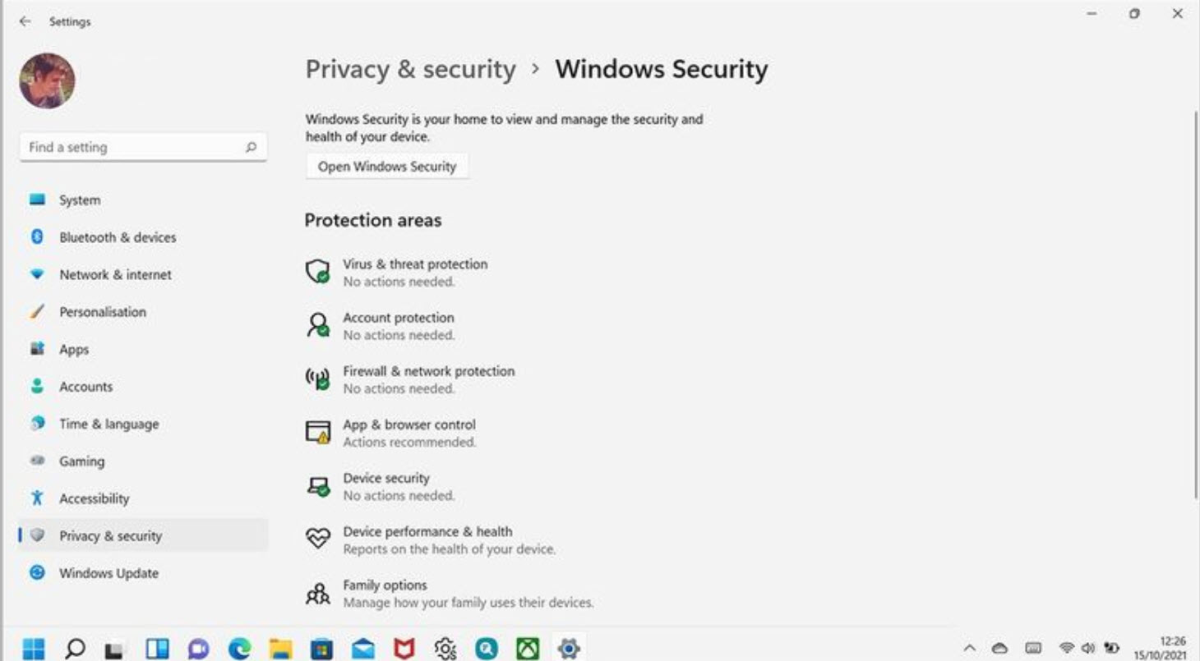Open Family options
This screenshot has height=661, width=1200.
pos(385,593)
